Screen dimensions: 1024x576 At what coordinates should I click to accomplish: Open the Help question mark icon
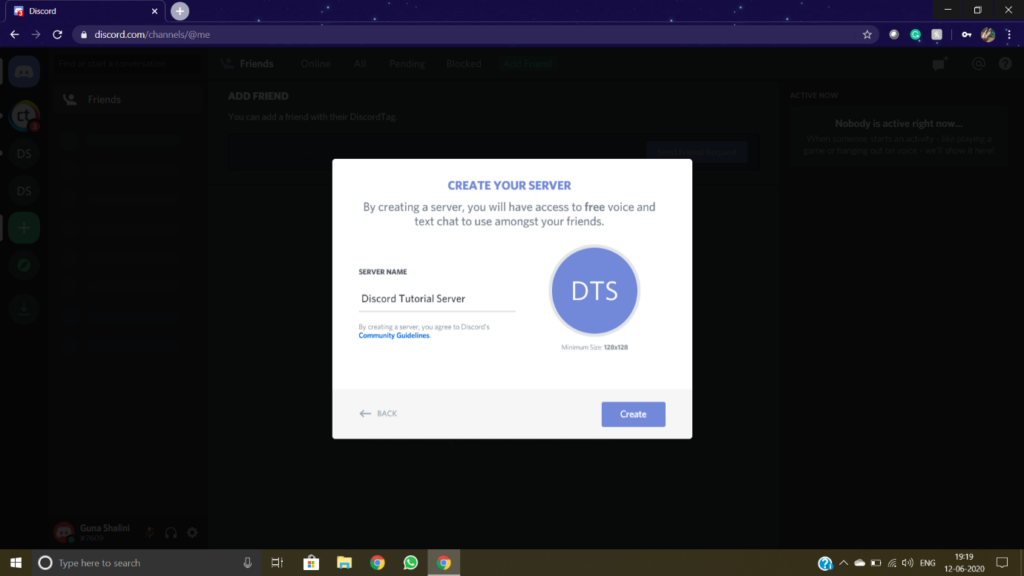click(1005, 63)
